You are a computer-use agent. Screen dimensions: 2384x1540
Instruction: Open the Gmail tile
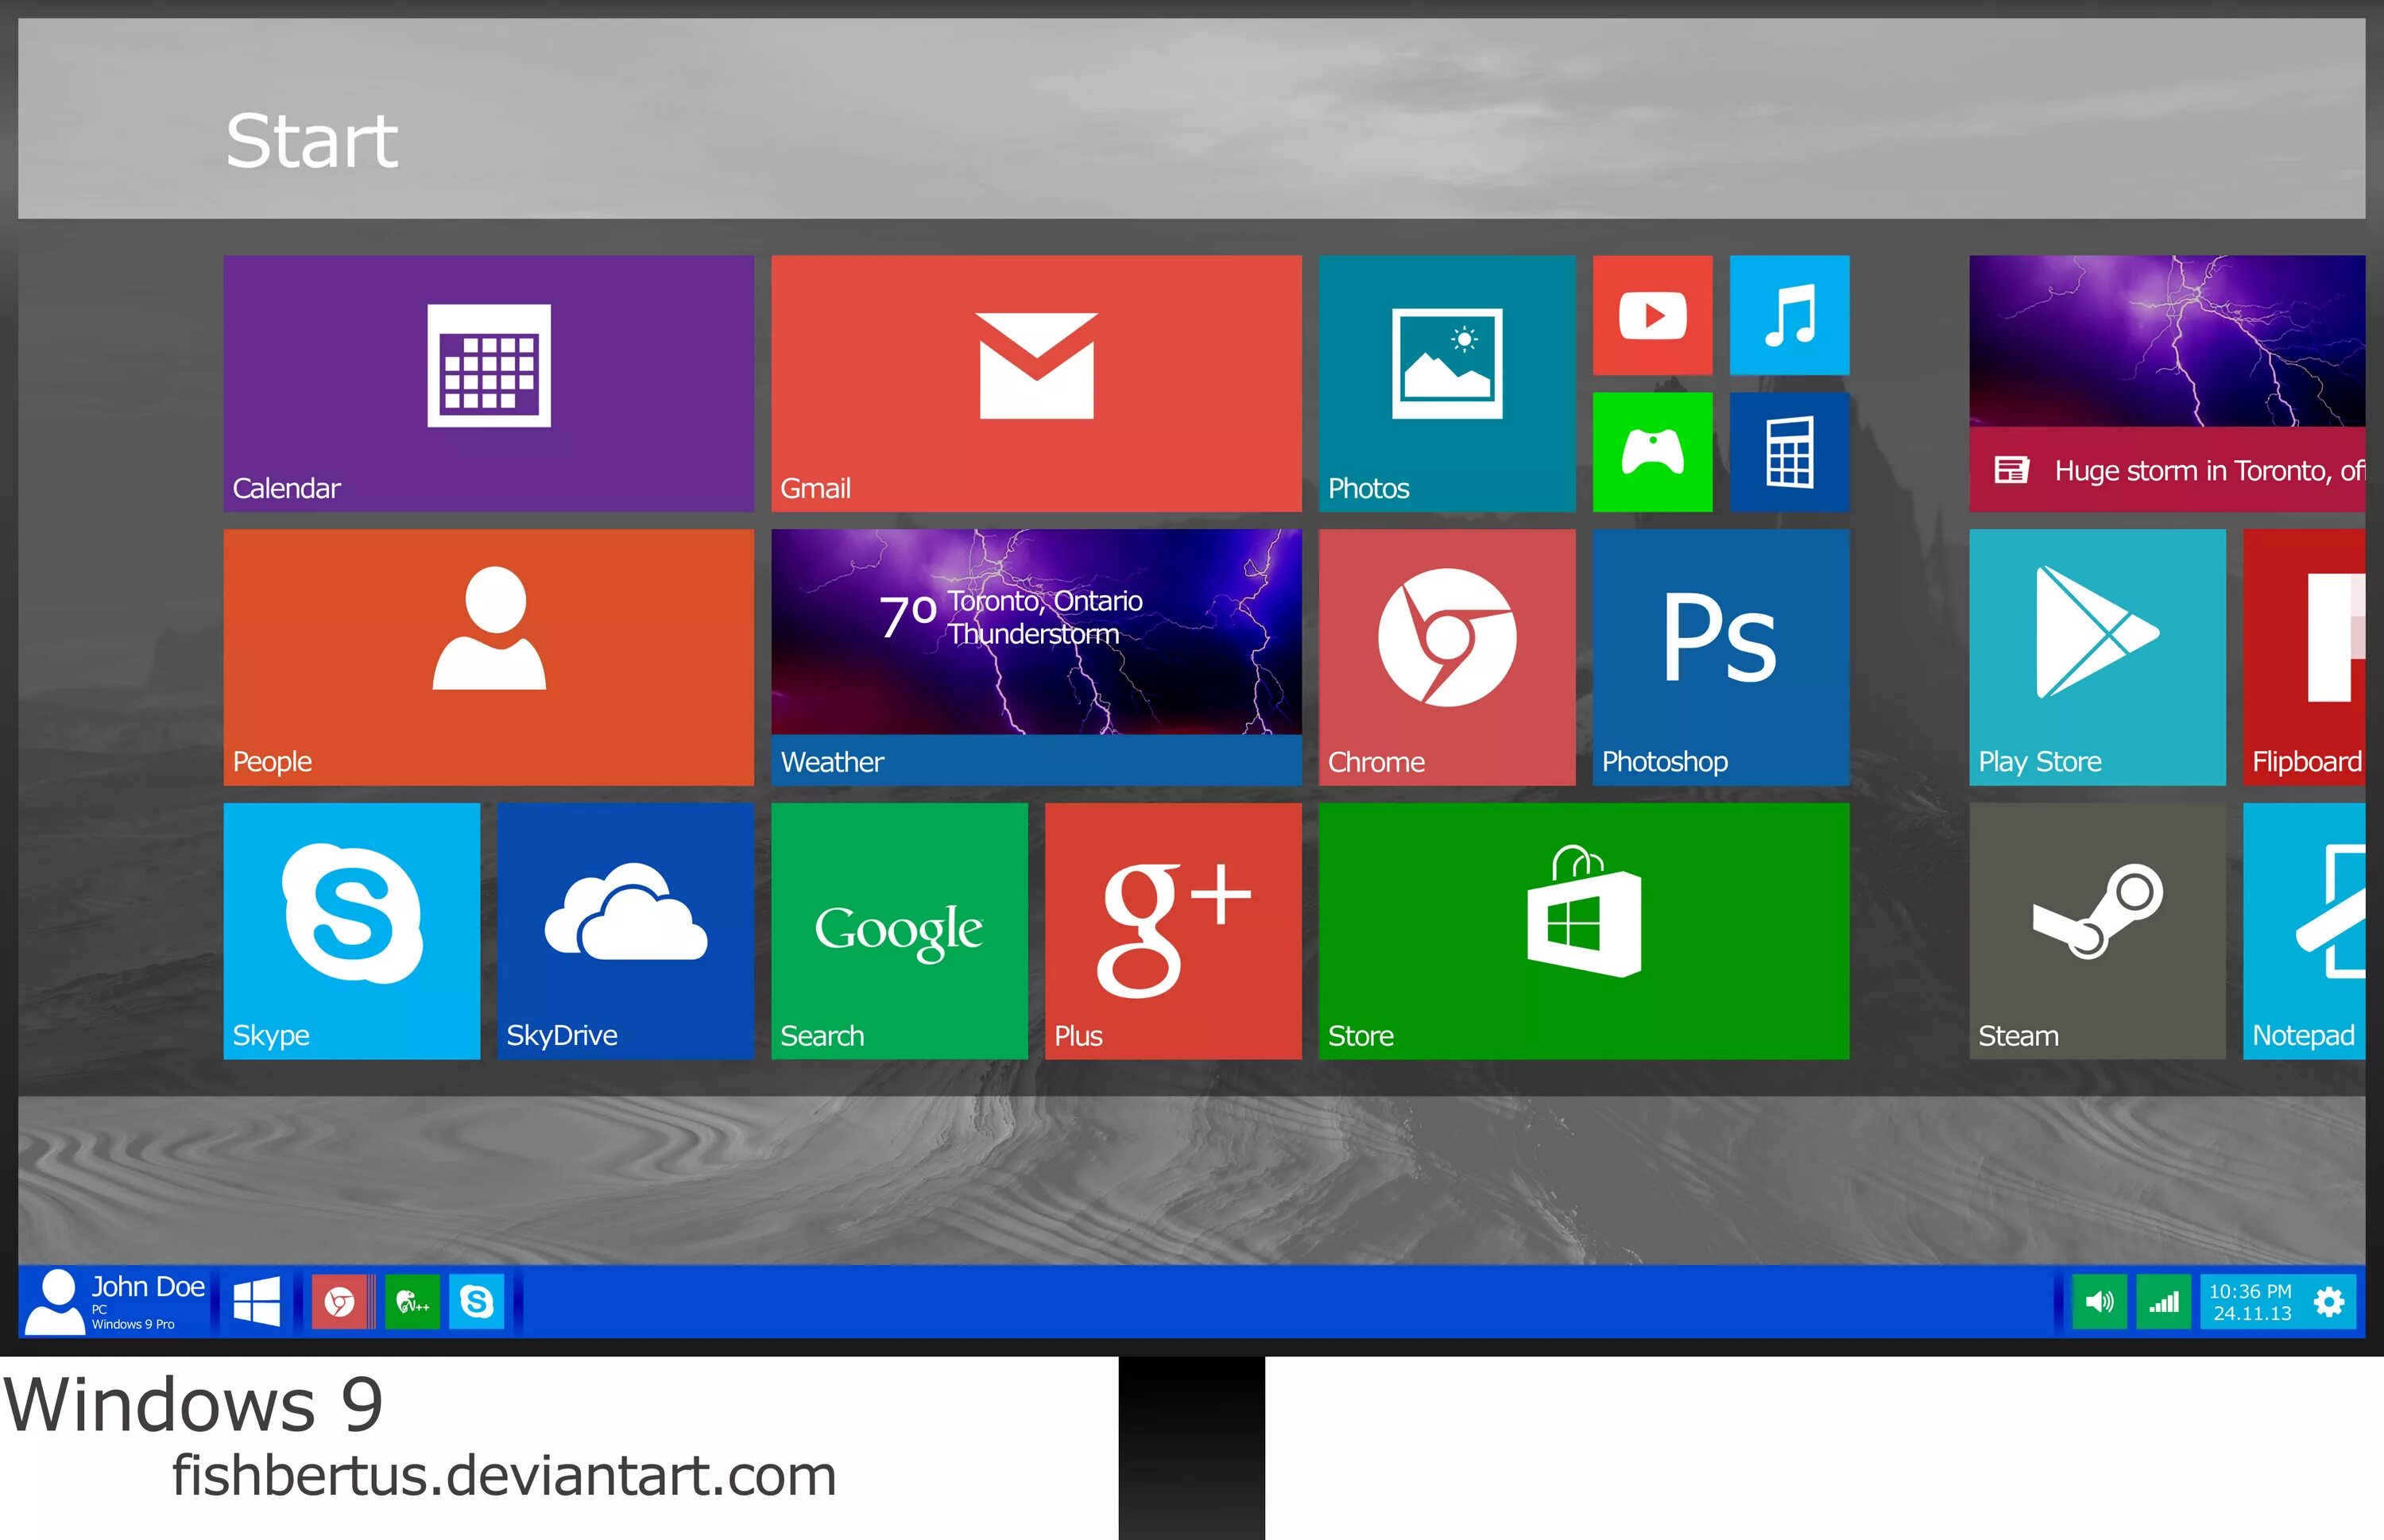tap(1036, 383)
